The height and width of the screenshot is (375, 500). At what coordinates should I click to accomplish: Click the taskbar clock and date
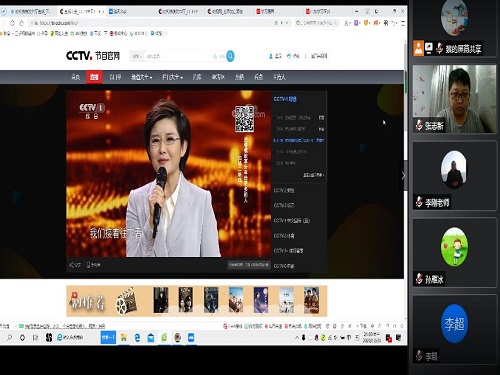click(372, 337)
